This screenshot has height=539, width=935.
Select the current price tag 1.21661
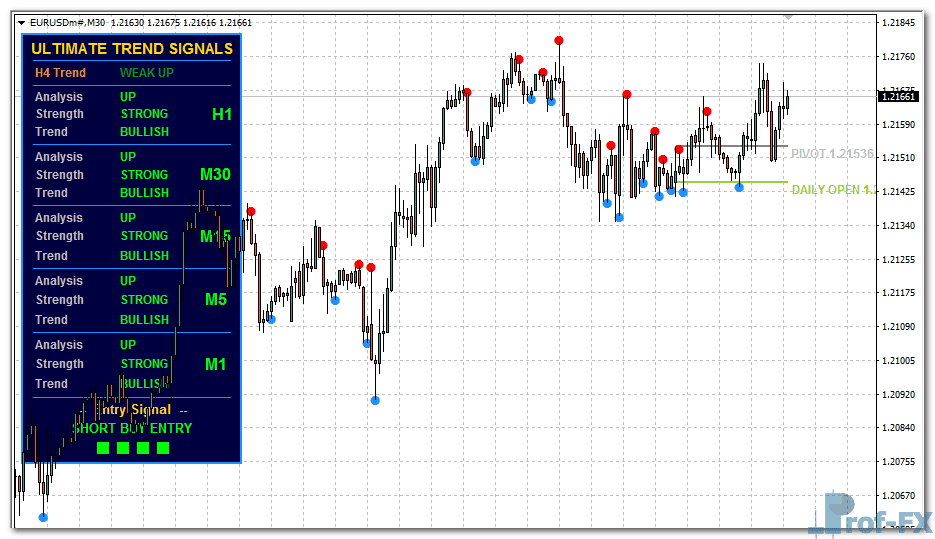(898, 96)
